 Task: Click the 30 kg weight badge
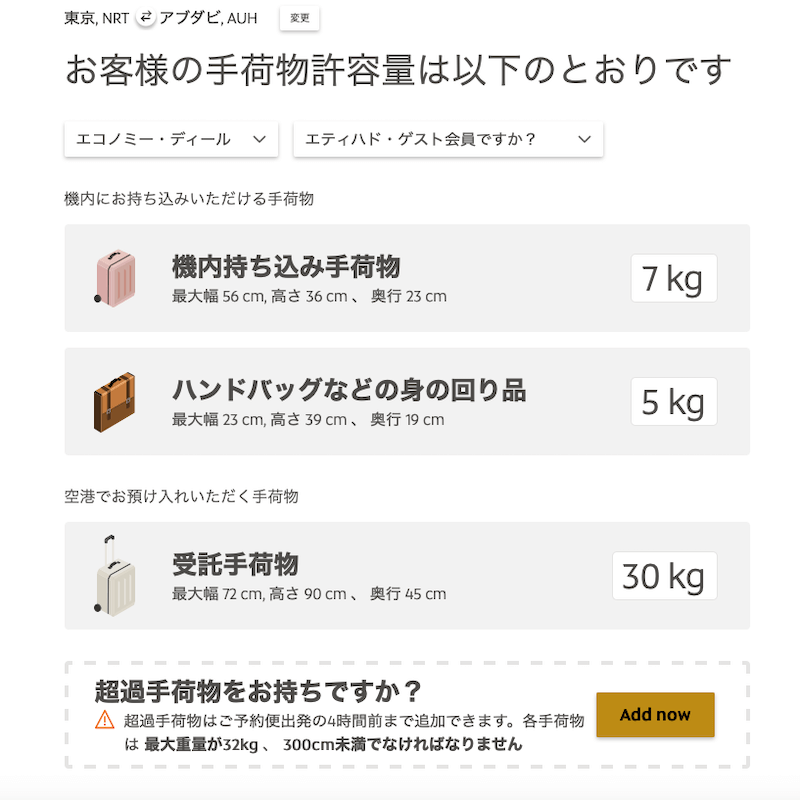[664, 576]
